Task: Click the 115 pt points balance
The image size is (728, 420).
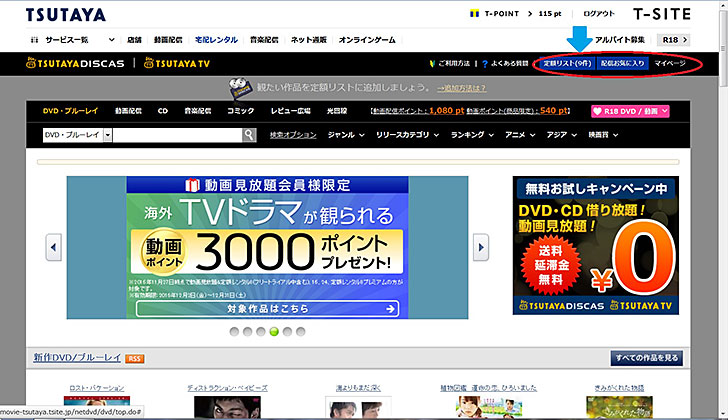Action: (x=550, y=14)
